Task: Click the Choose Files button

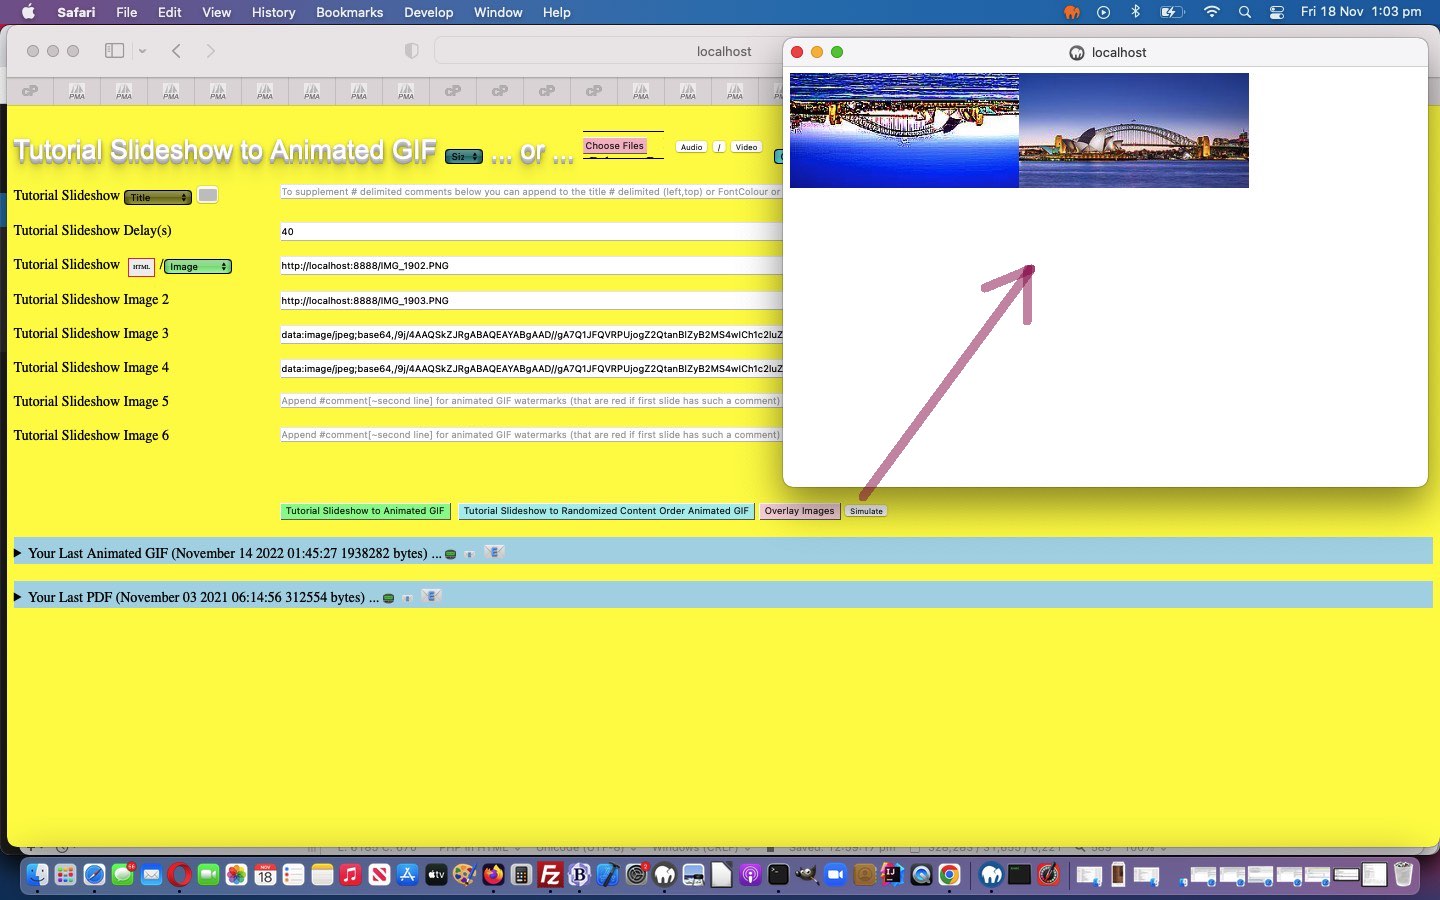Action: pyautogui.click(x=614, y=146)
